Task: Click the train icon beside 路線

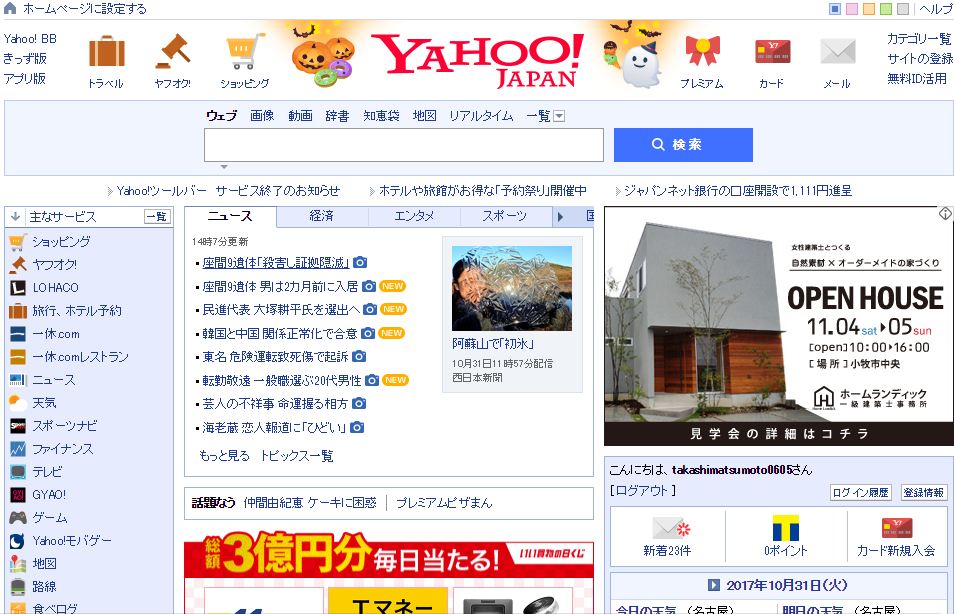Action: (18, 587)
